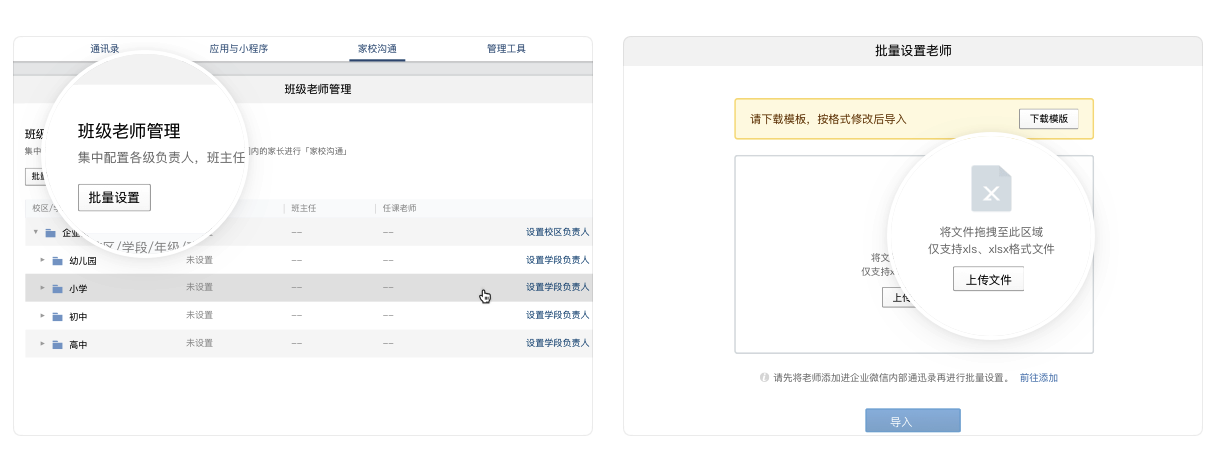Click 未设置 in the 高中 row

coord(199,344)
